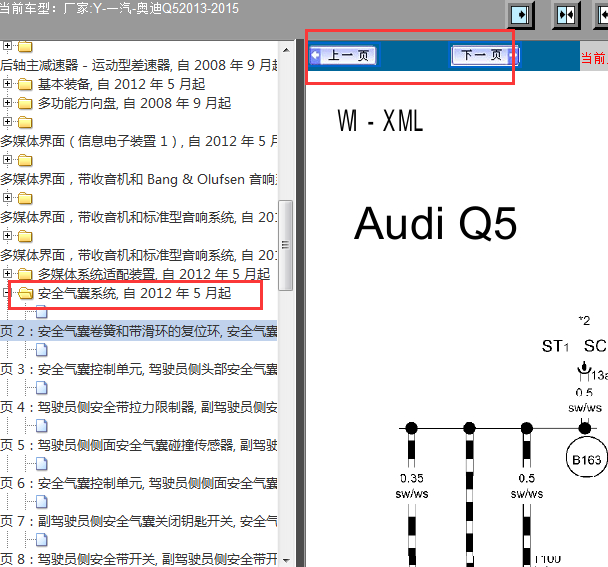Click W - XML heading text
Screen dimensions: 608x567
(x=380, y=121)
